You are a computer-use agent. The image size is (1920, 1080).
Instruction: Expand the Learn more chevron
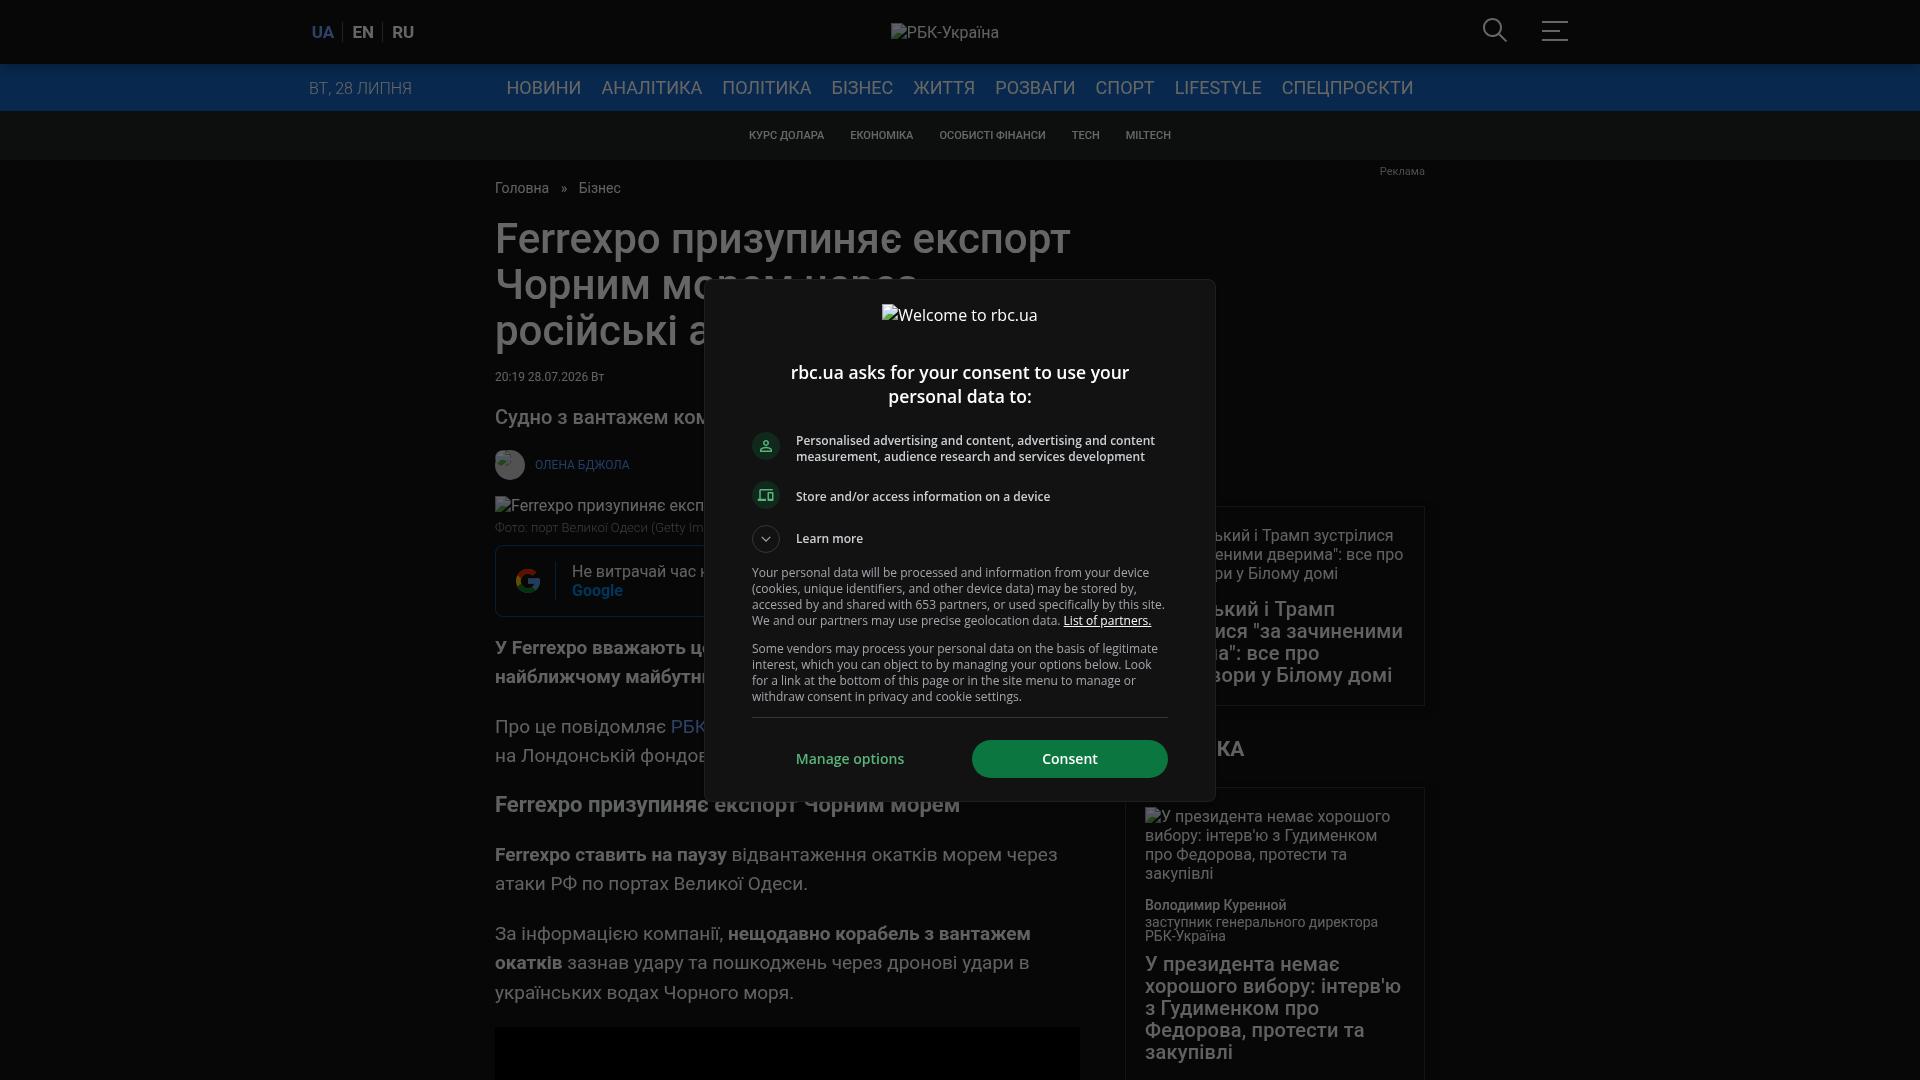coord(766,539)
